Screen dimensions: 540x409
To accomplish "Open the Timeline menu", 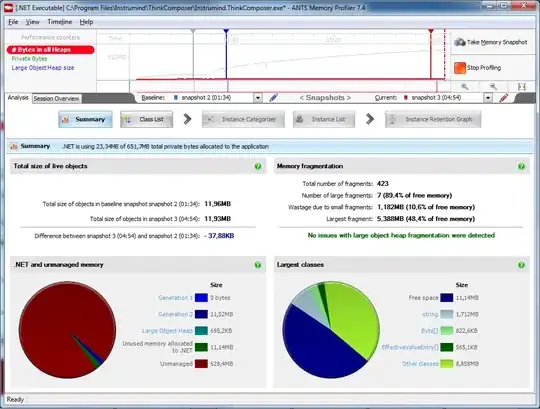I will [60, 22].
